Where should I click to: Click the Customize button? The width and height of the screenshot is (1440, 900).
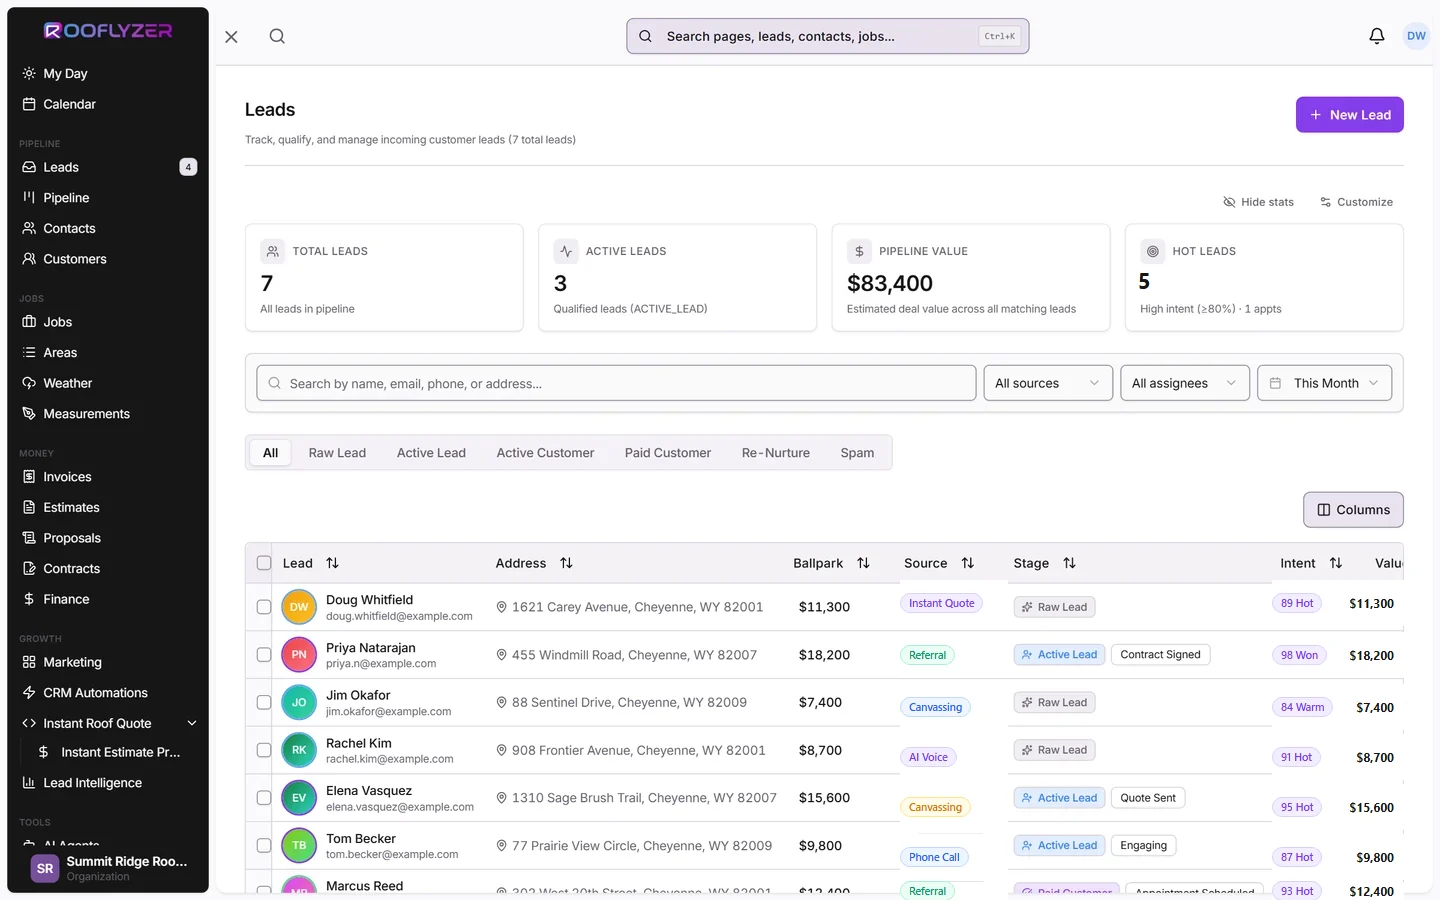(x=1356, y=202)
